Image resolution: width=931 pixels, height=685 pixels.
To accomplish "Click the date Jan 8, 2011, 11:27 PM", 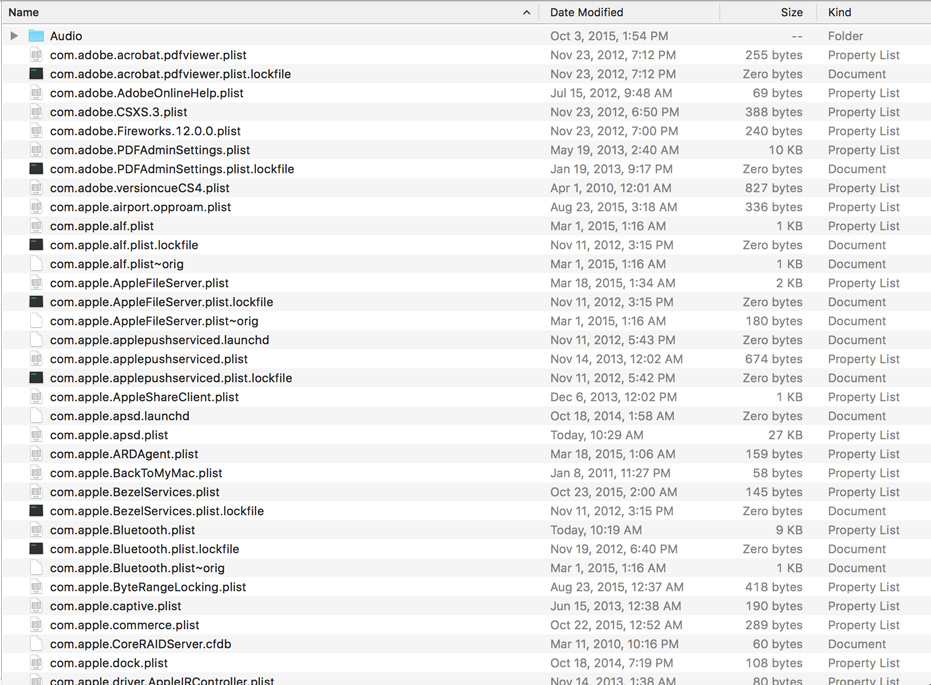I will [x=610, y=473].
